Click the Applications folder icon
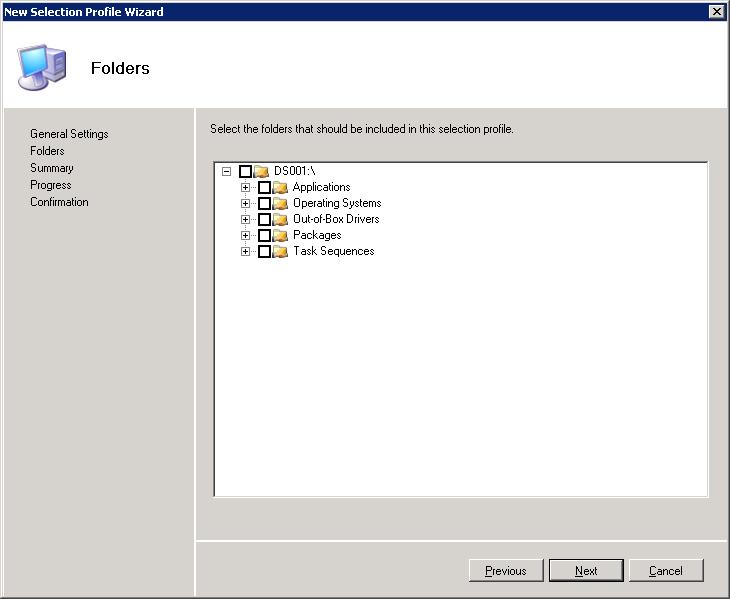 [x=281, y=188]
